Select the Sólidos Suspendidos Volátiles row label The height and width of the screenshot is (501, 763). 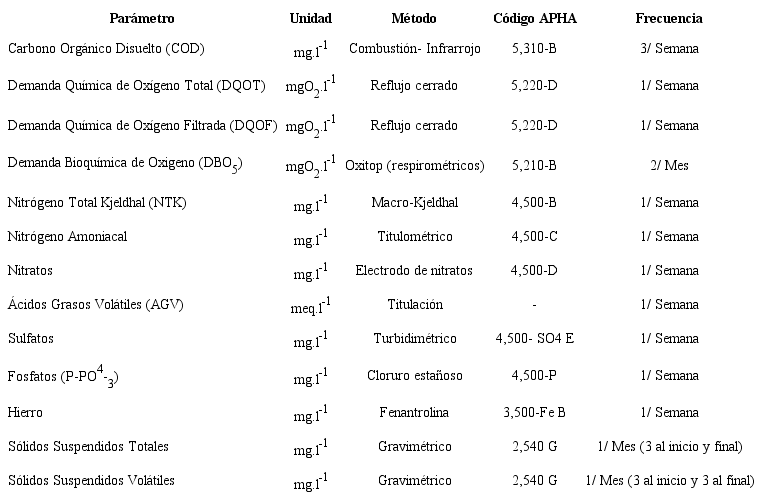[91, 480]
